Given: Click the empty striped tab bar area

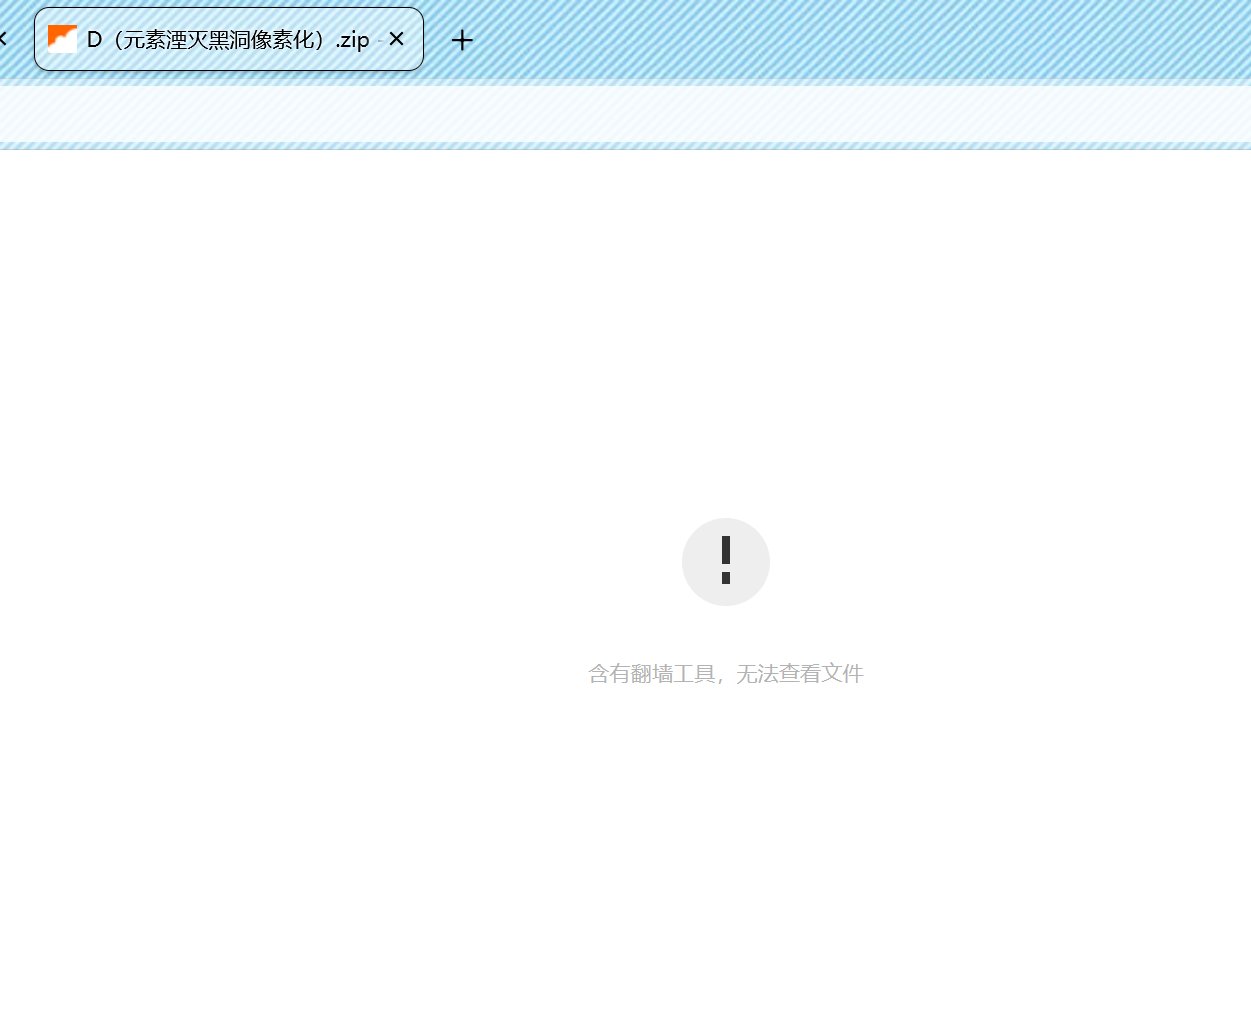Looking at the screenshot, I should pyautogui.click(x=850, y=40).
